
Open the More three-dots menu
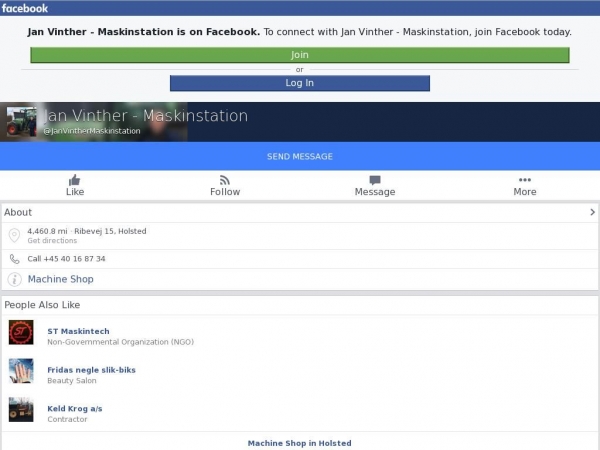pos(525,180)
